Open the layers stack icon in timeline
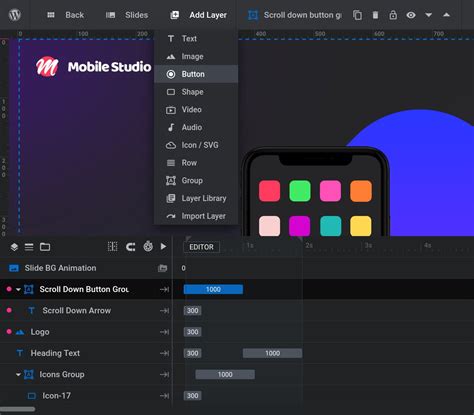474x415 pixels. 14,247
